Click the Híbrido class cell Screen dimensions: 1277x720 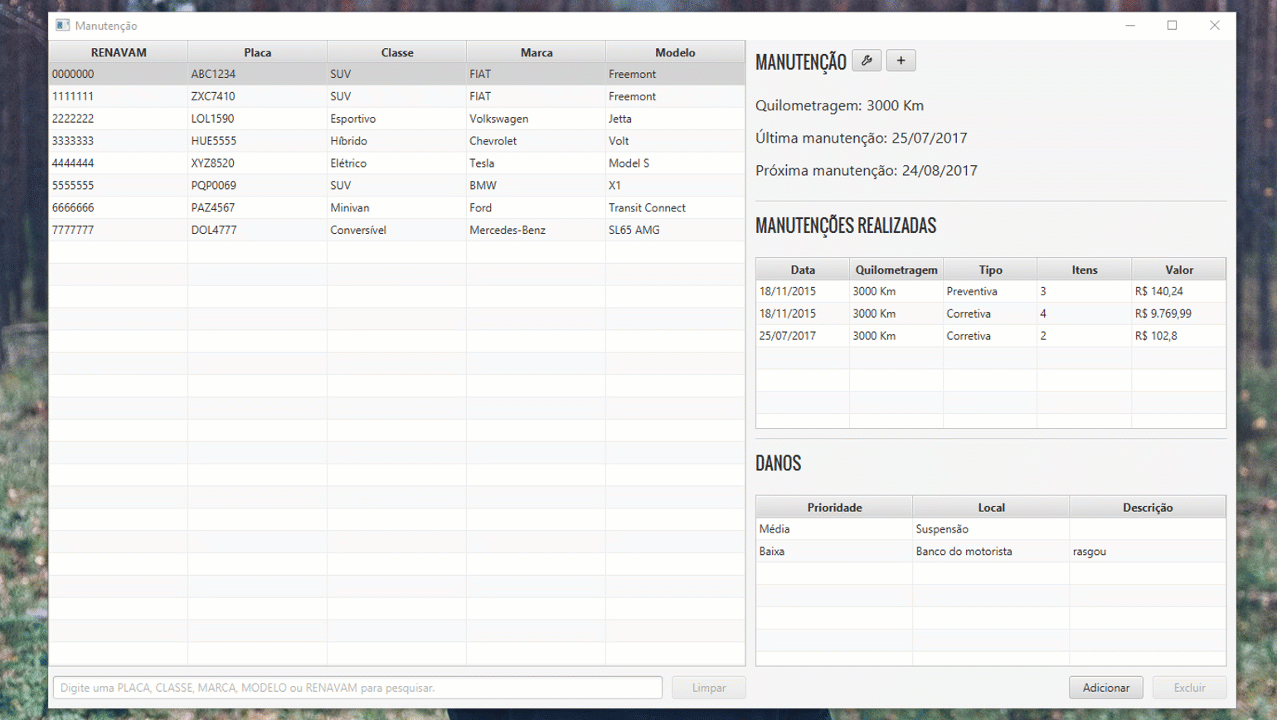pyautogui.click(x=397, y=141)
